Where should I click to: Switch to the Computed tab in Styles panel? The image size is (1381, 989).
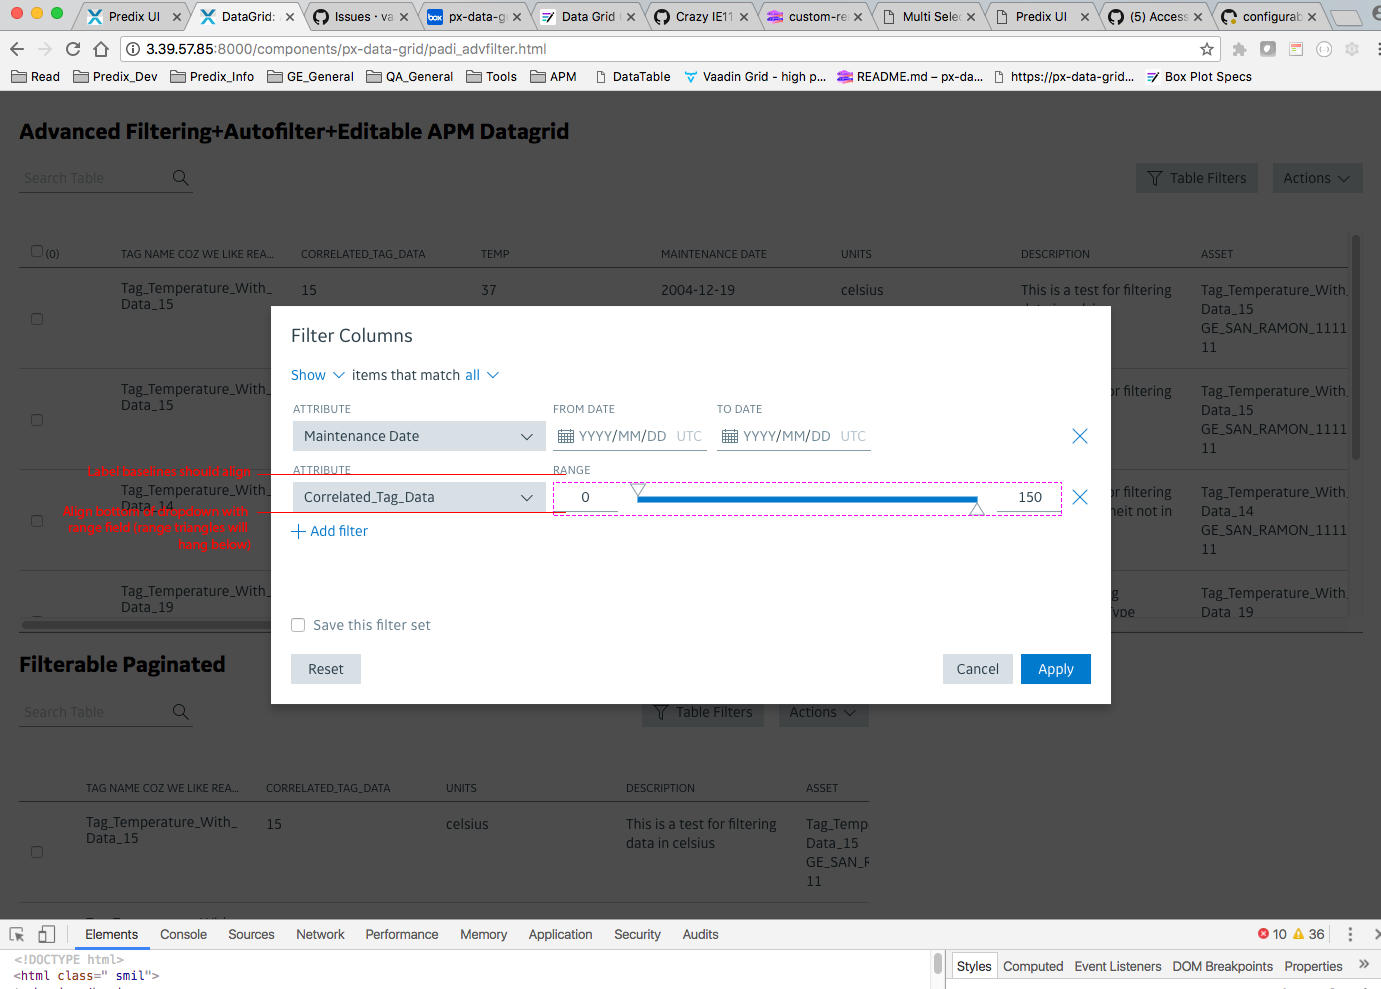[x=1033, y=966]
